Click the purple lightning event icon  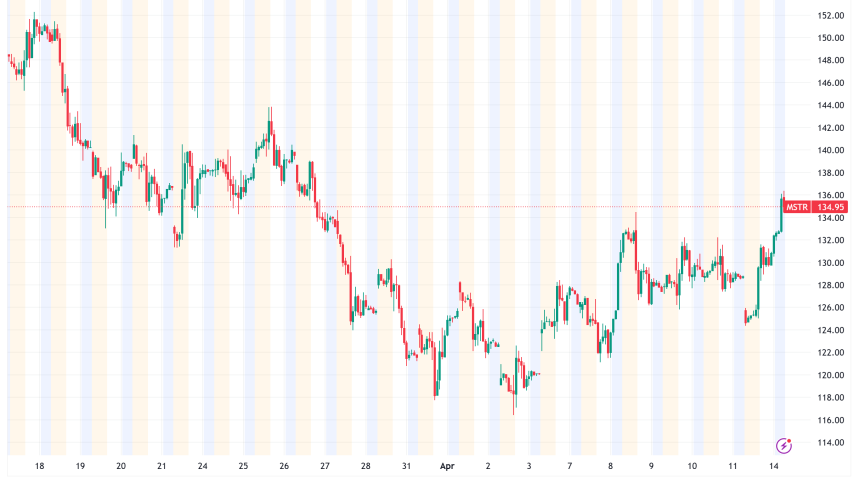click(784, 443)
